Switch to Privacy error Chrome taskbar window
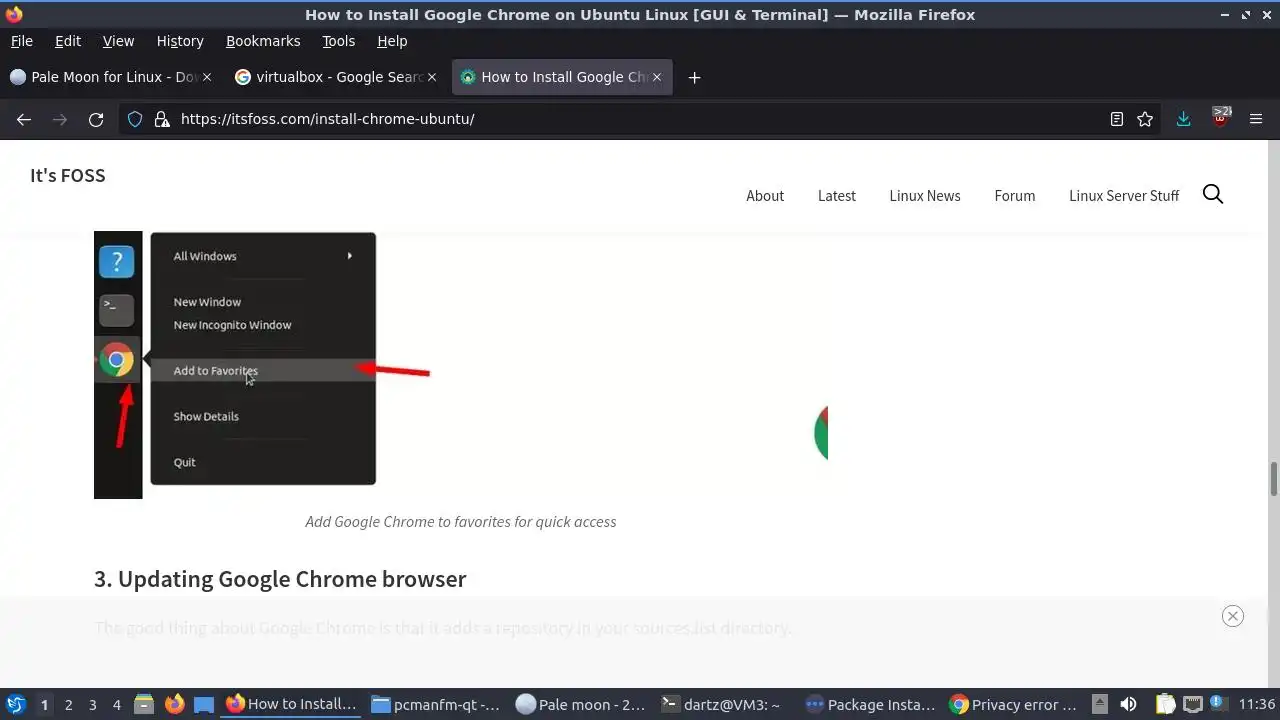This screenshot has width=1280, height=720. point(1013,705)
